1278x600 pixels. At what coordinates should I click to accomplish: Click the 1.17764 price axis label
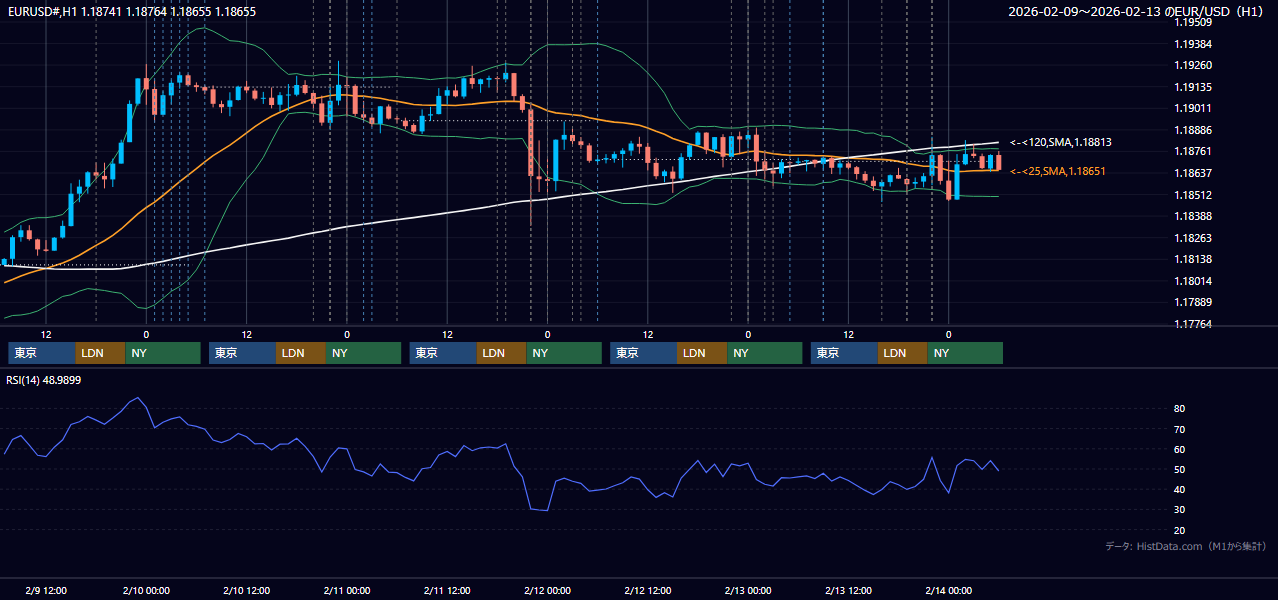[1192, 324]
